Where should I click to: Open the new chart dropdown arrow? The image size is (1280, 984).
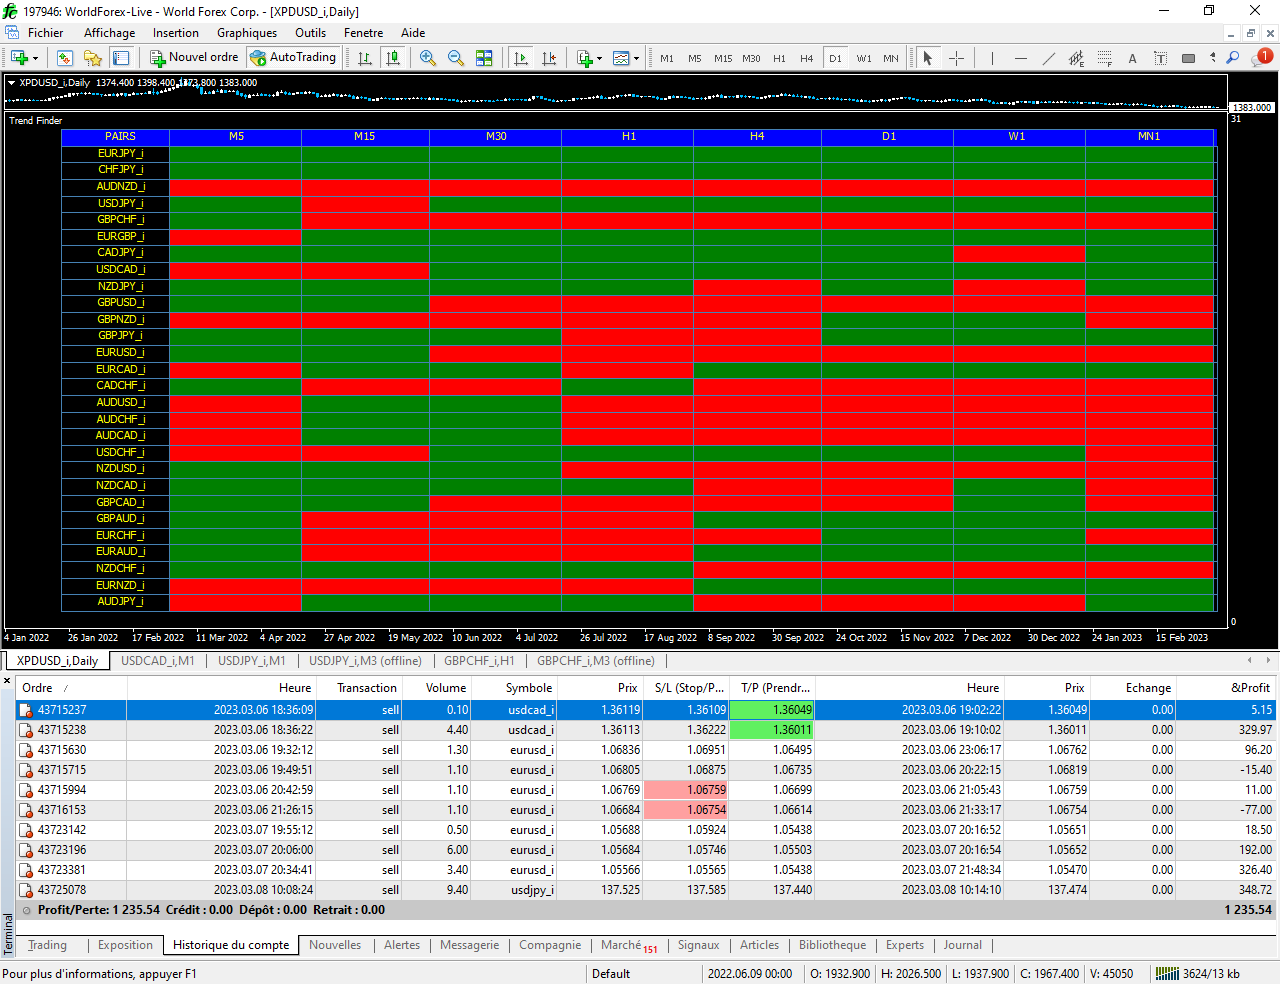(36, 58)
